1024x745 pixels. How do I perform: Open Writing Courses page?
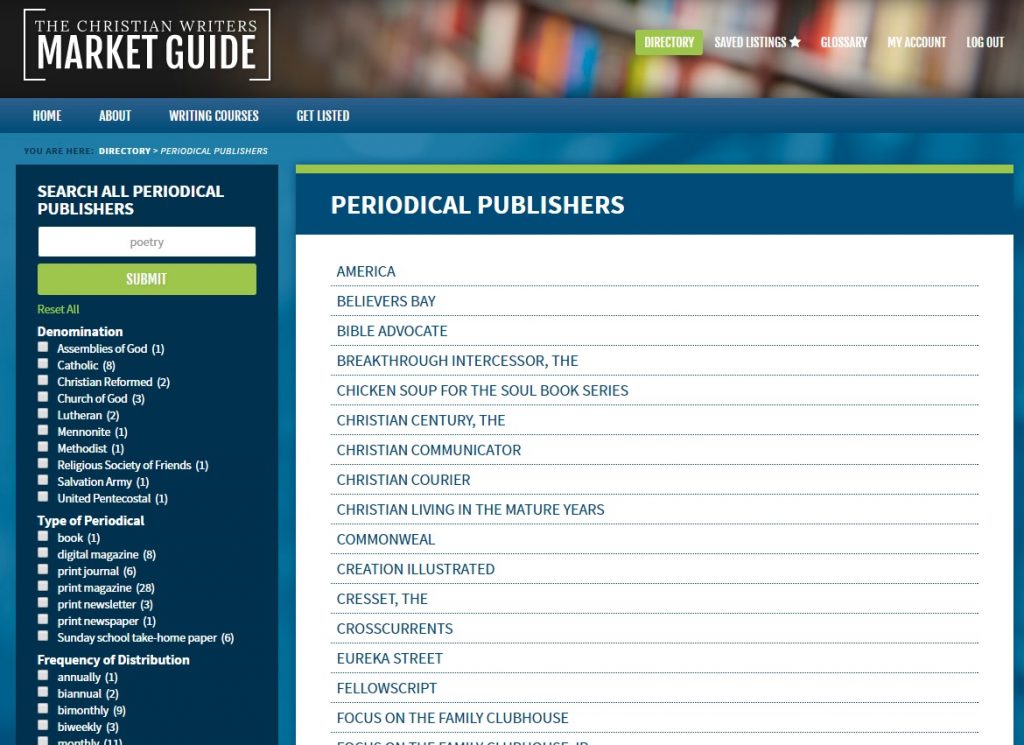click(214, 116)
